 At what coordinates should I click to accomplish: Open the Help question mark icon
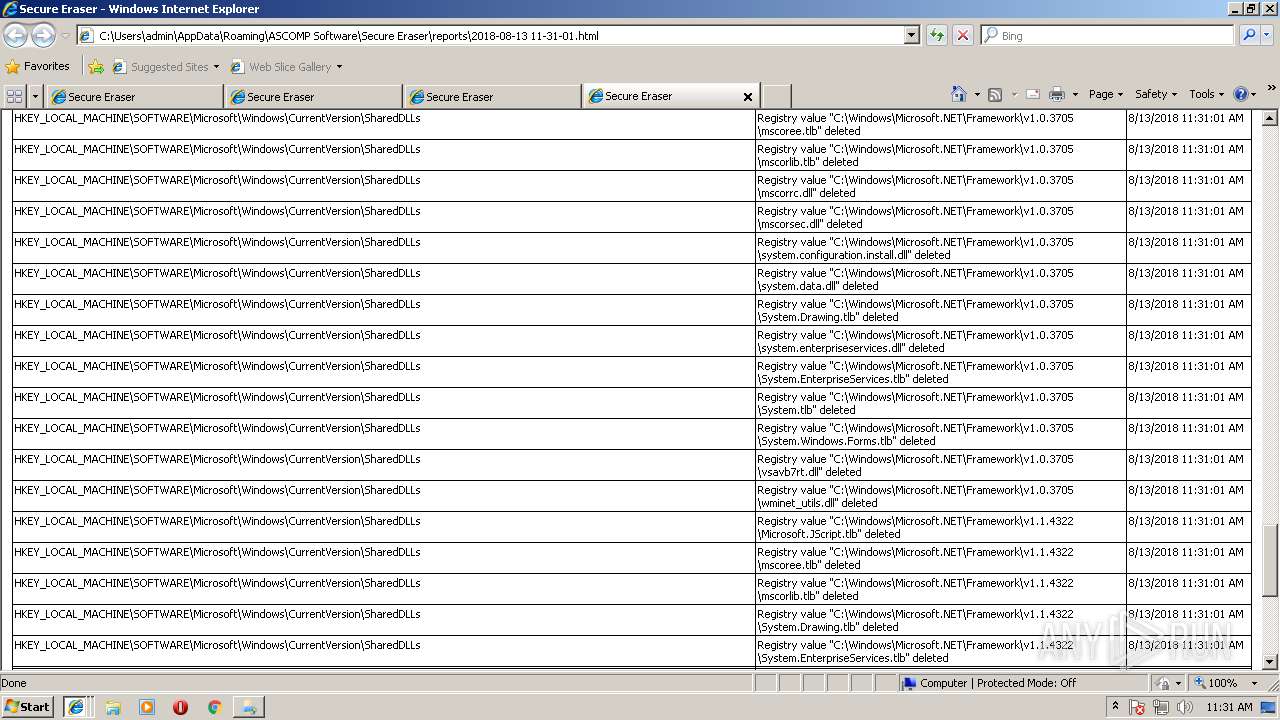[x=1241, y=94]
